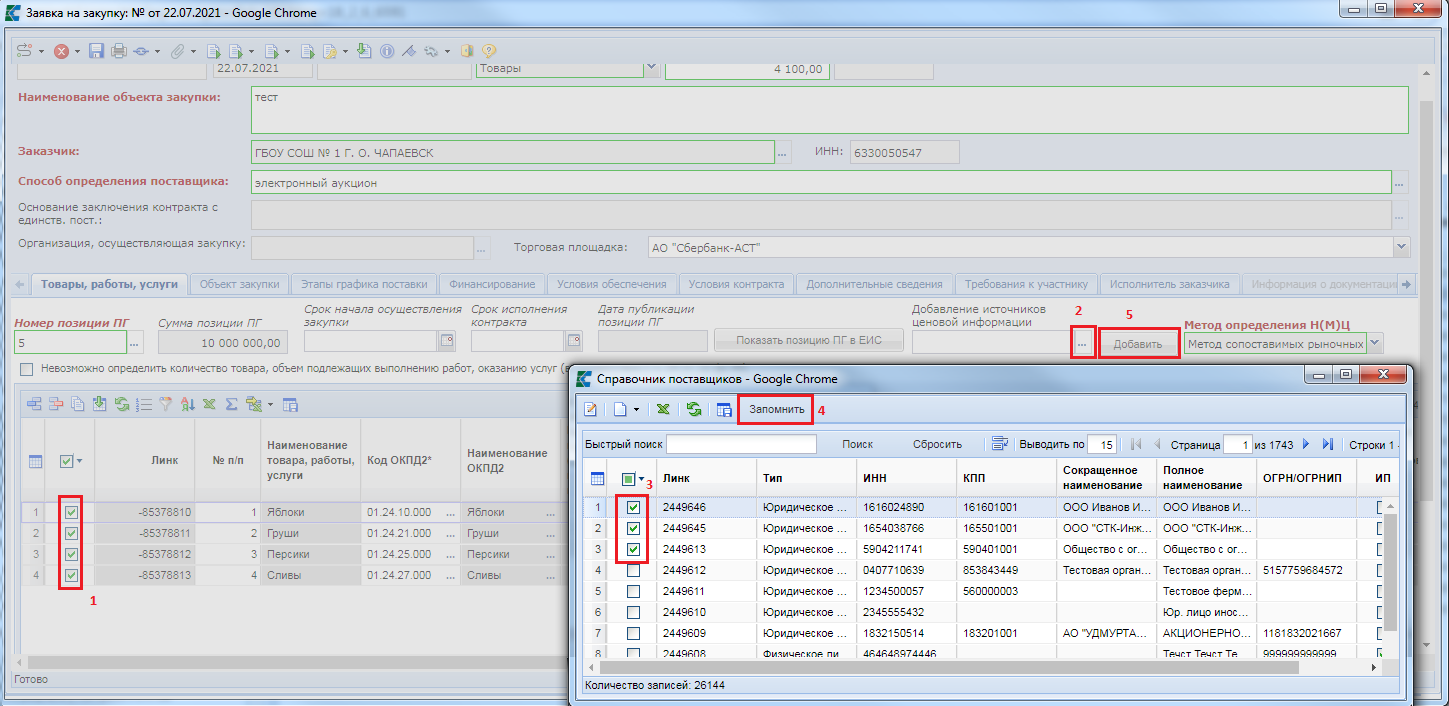Open the Метод определения Н(М)Ц dropdown

tap(1375, 343)
